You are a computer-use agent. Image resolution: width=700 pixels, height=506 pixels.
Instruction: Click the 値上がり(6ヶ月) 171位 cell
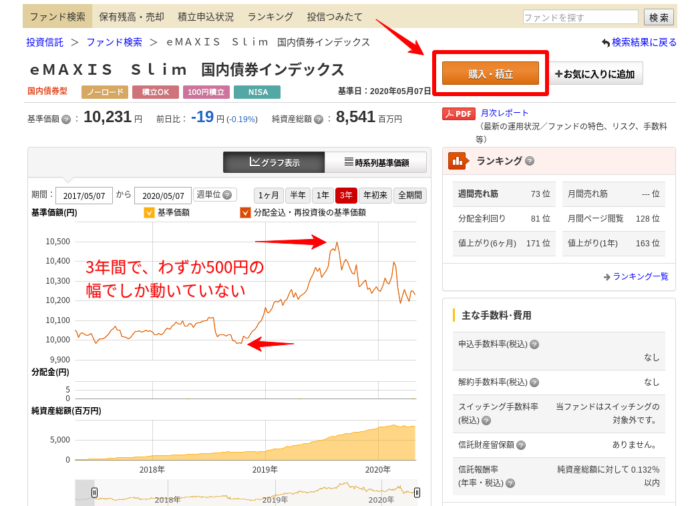coord(504,243)
